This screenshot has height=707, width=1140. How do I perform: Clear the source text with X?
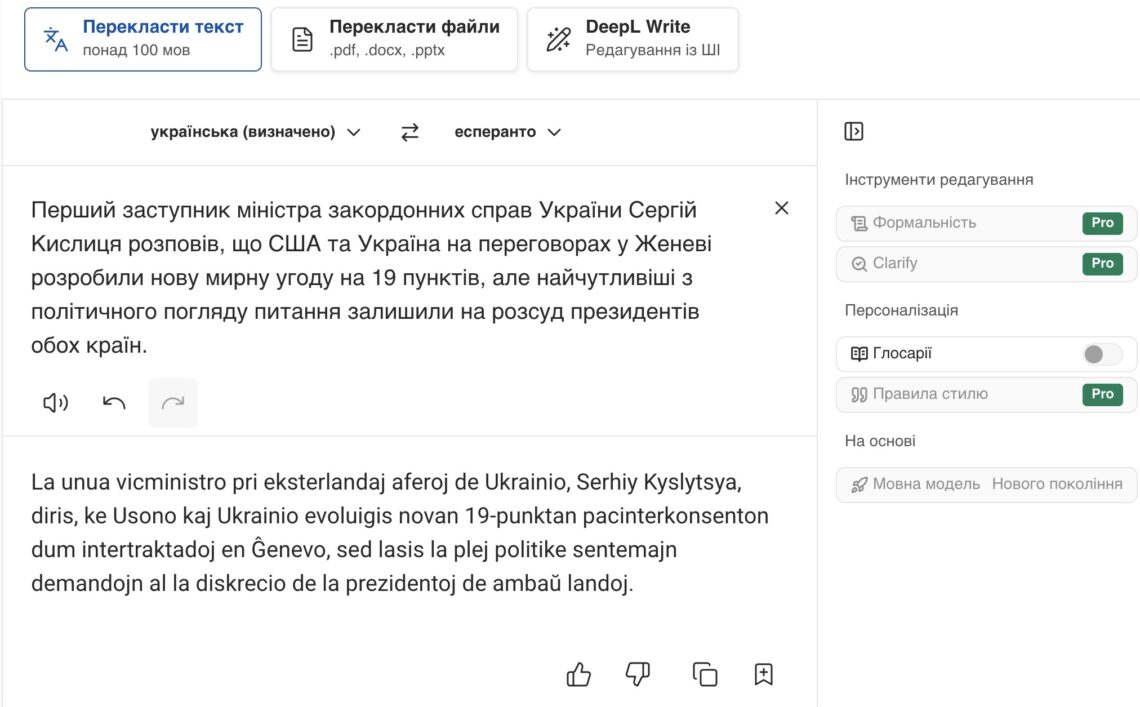[x=782, y=208]
